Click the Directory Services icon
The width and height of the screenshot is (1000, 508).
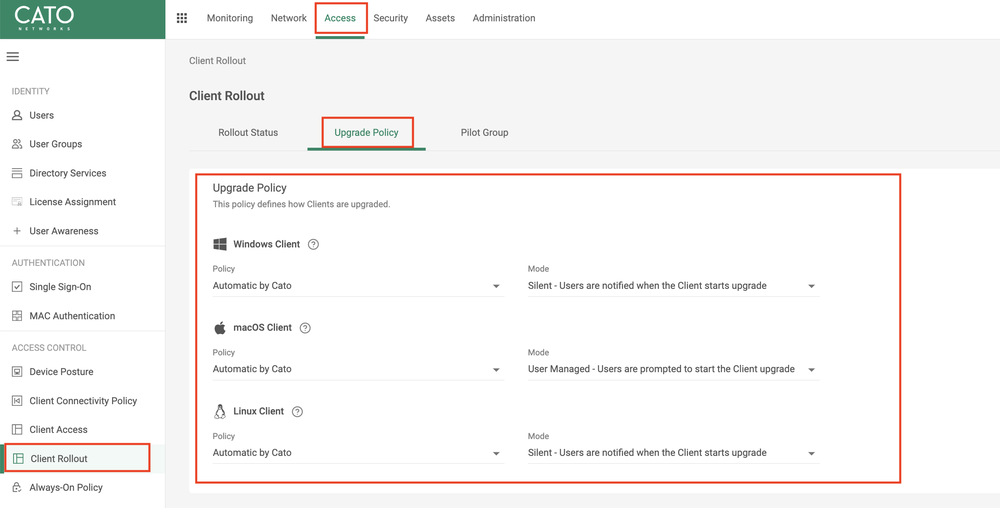click(x=17, y=173)
